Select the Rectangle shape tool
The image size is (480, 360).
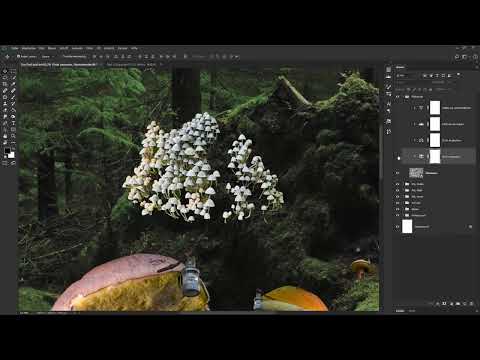13,129
